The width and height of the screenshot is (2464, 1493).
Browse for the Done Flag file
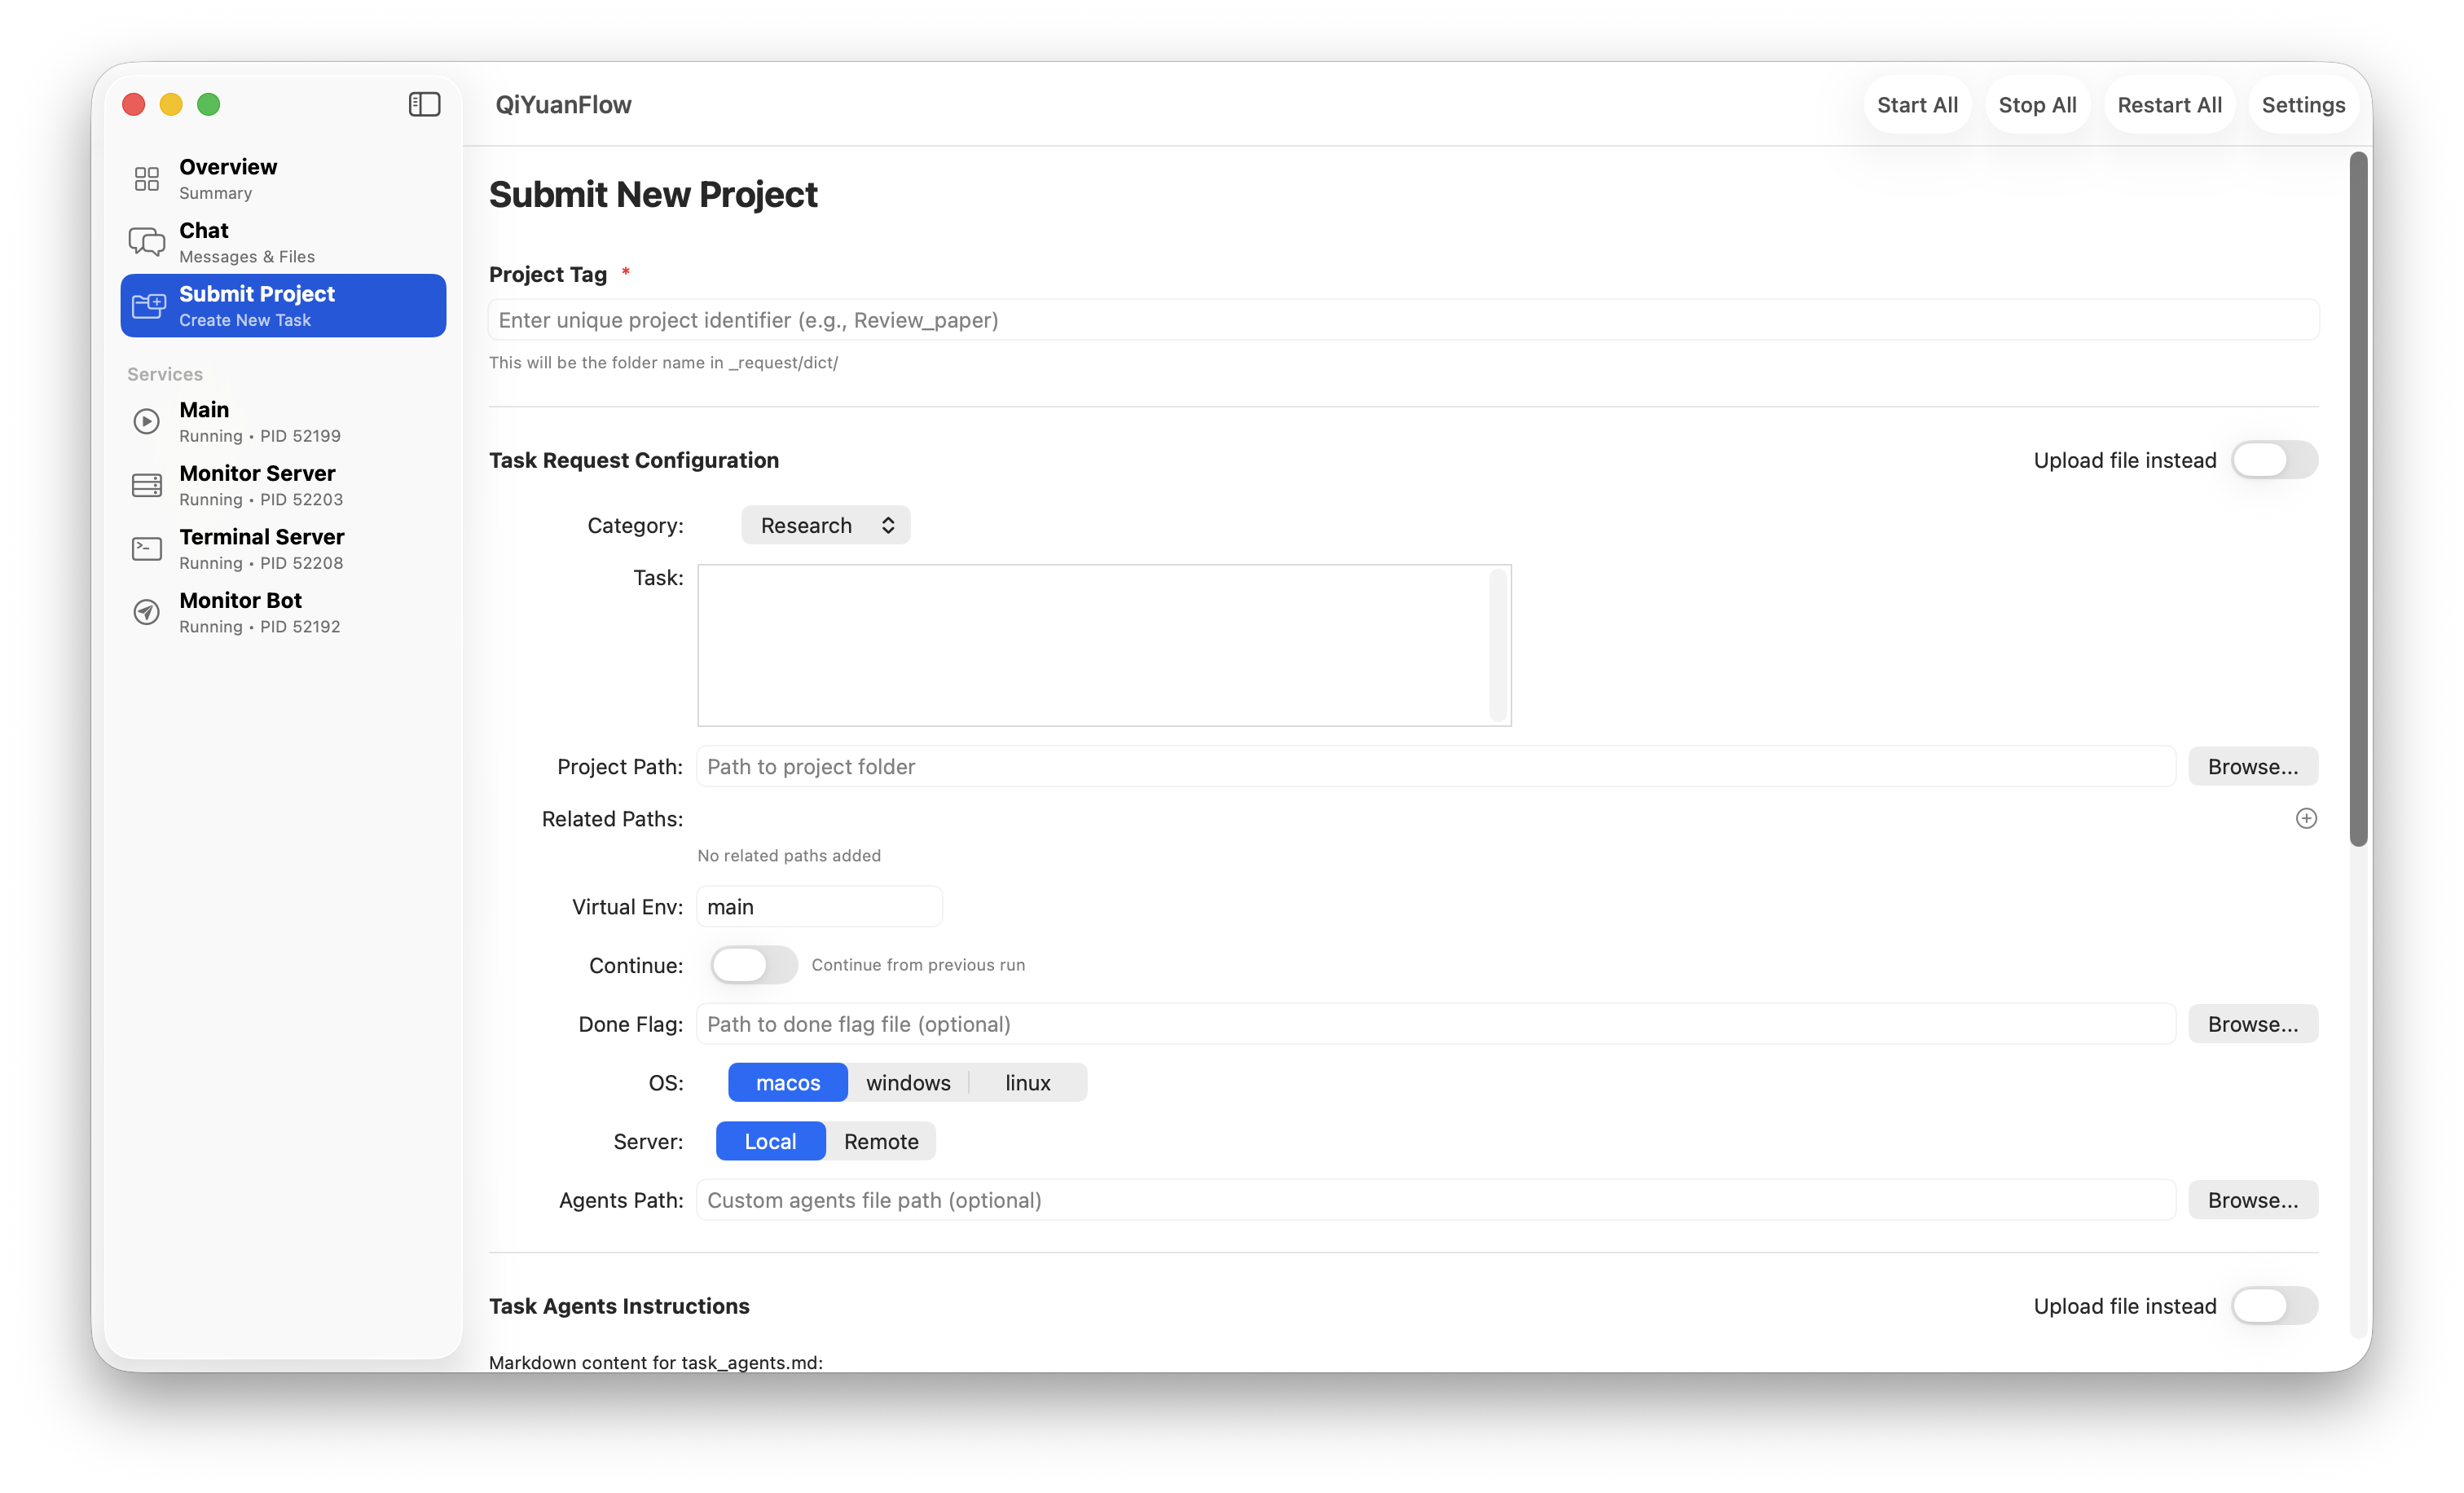(2253, 1024)
